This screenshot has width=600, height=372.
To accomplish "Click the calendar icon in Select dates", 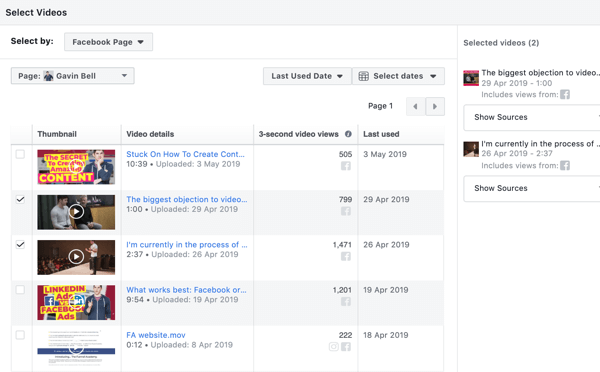I will click(x=364, y=76).
